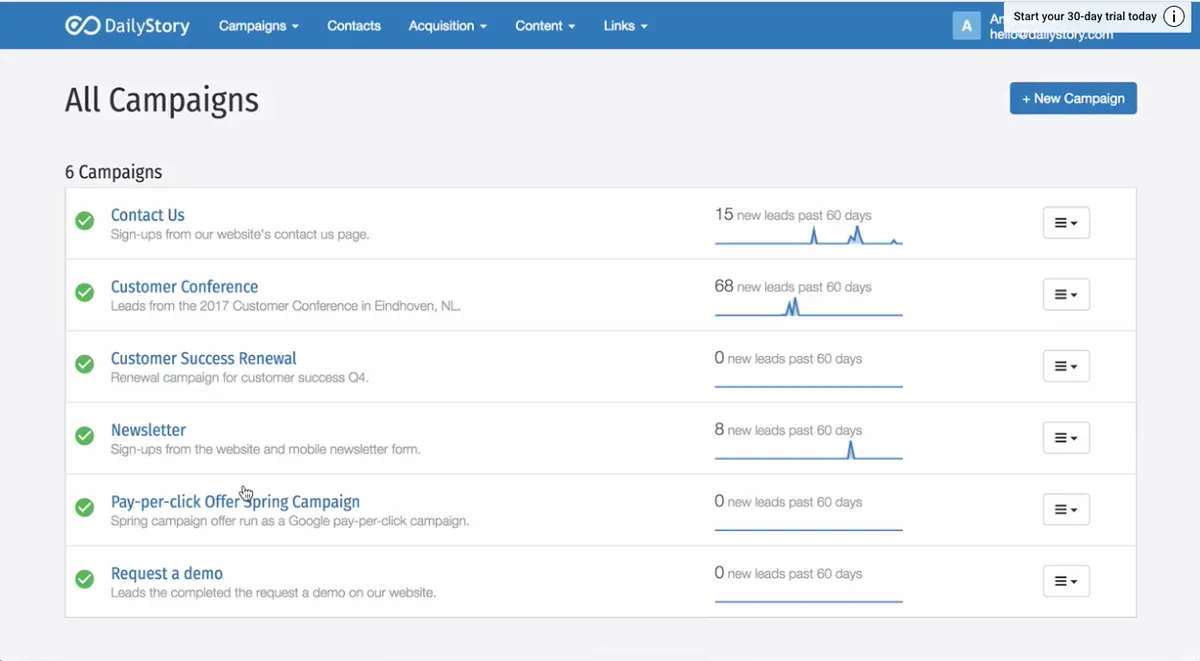Viewport: 1200px width, 661px height.
Task: Open the Newsletter campaign link
Action: click(x=148, y=430)
